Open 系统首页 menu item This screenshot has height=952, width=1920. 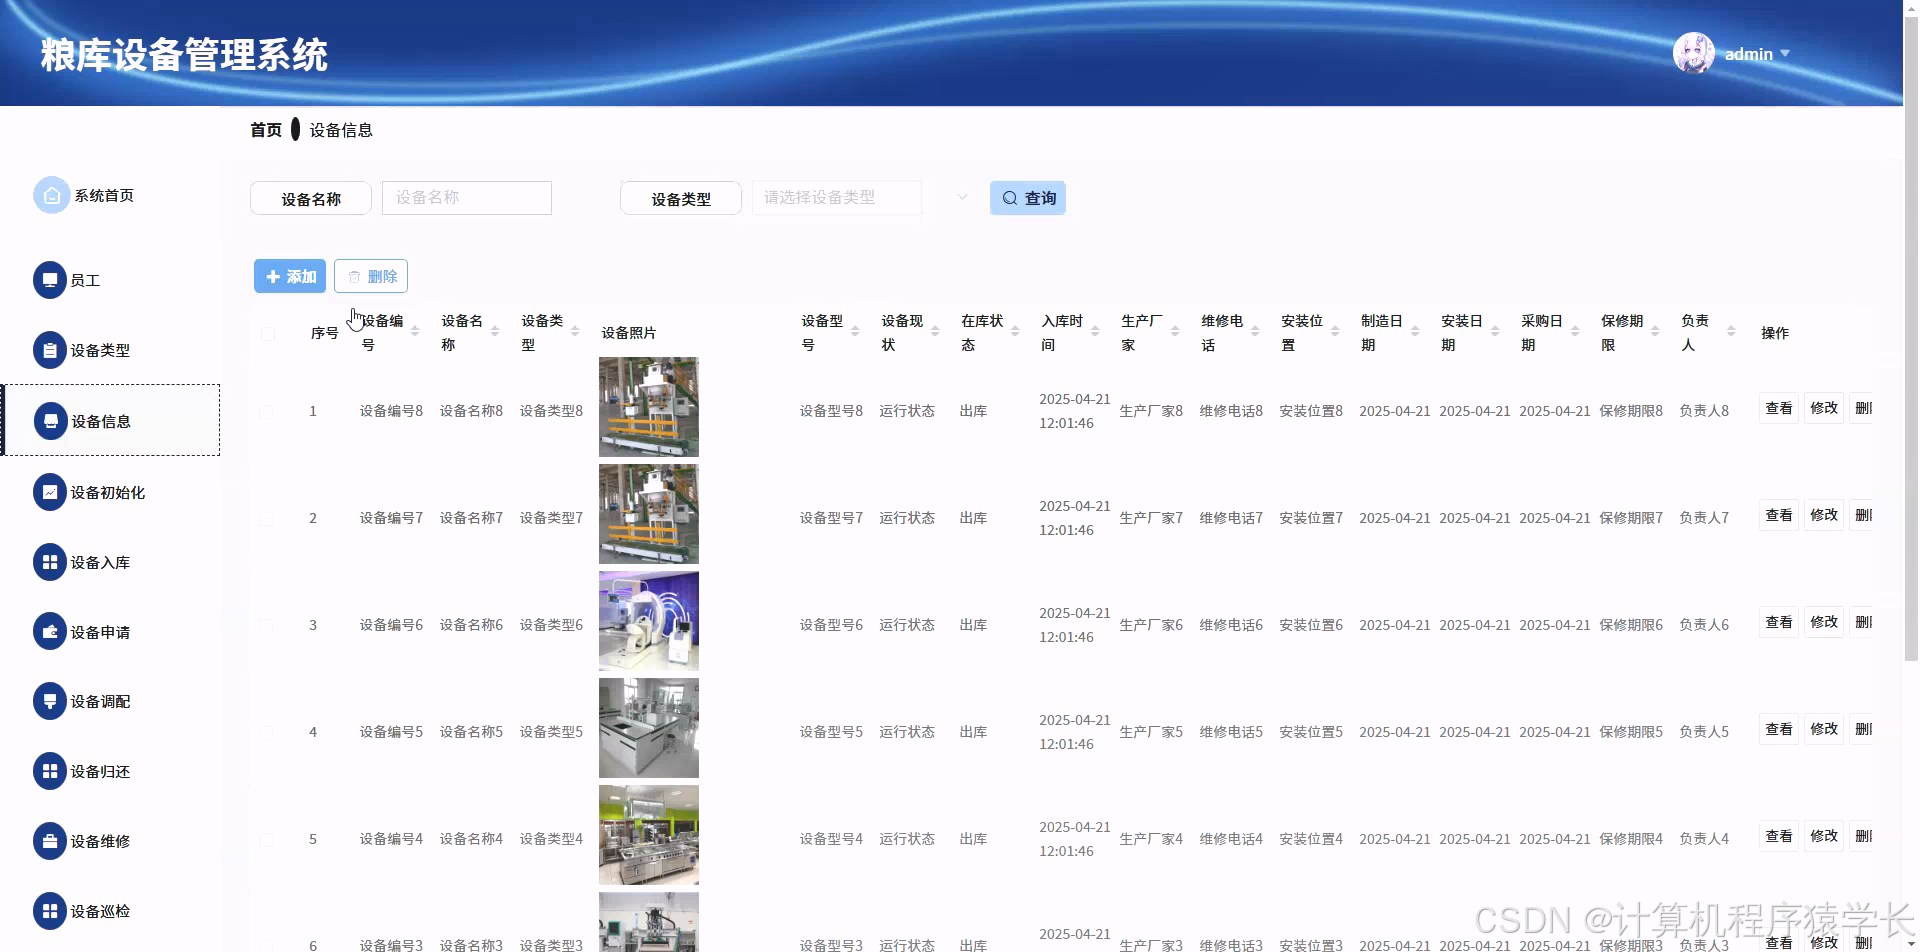coord(104,195)
